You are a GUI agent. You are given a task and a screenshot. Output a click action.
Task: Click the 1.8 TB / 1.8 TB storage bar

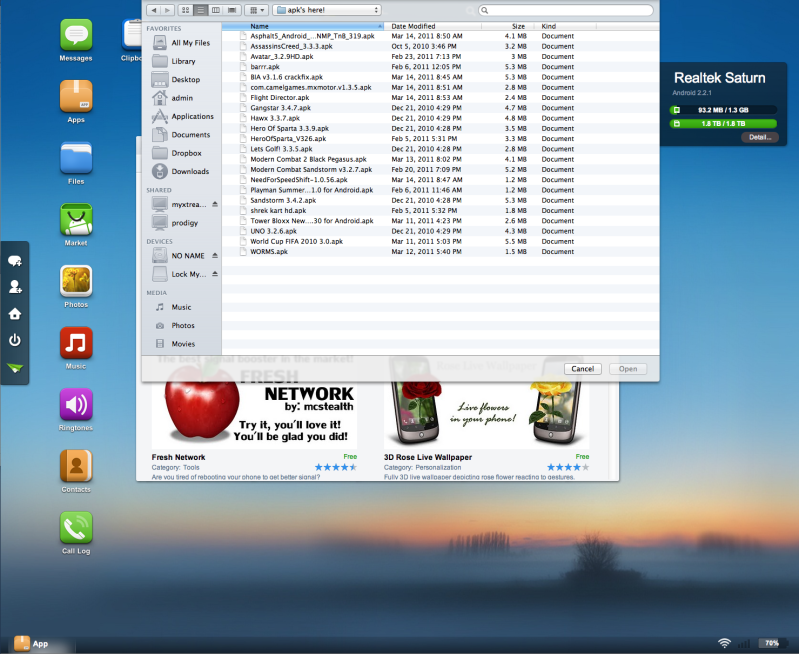pos(723,123)
